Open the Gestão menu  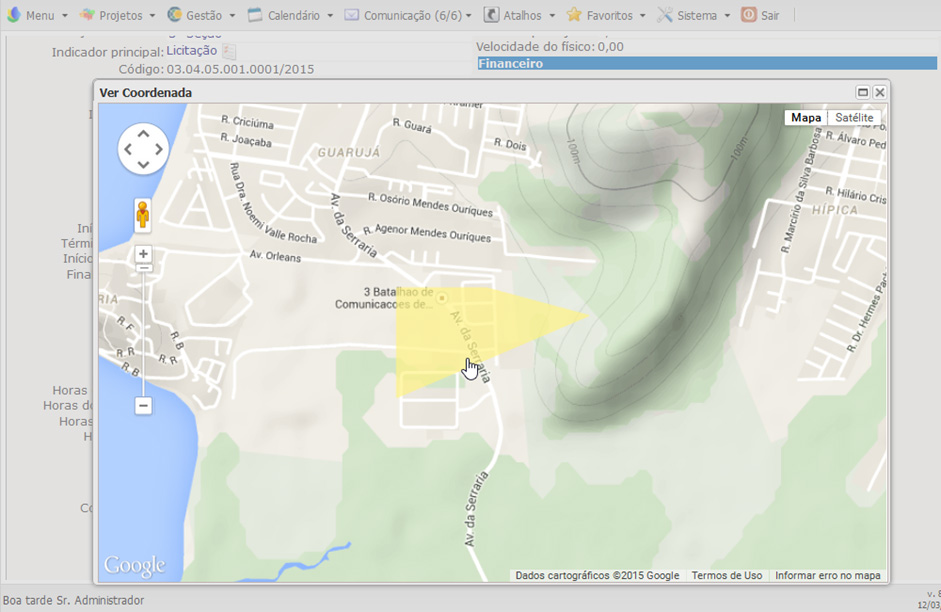[x=202, y=15]
